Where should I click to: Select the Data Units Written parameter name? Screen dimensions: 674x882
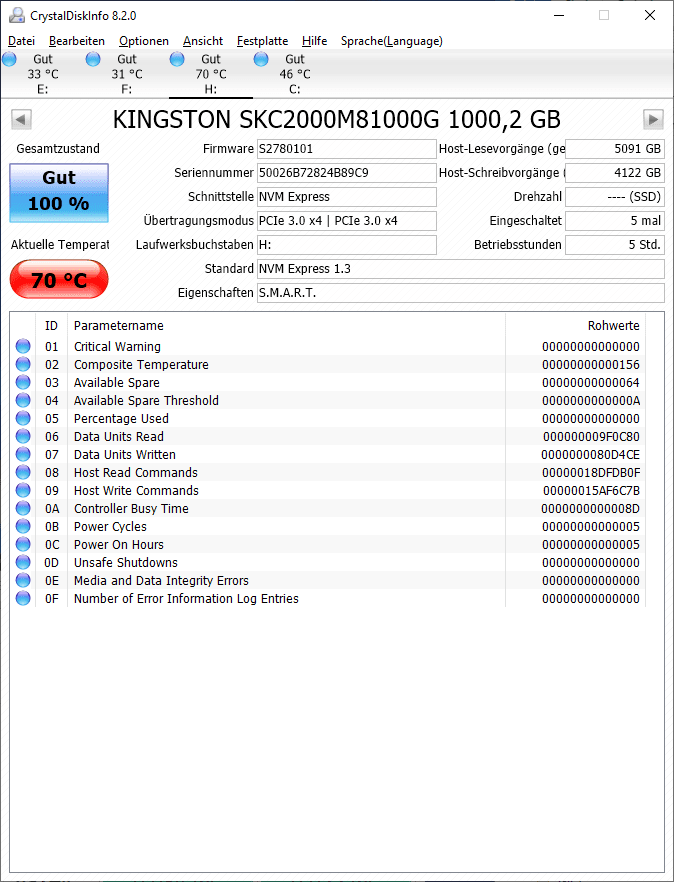point(124,454)
